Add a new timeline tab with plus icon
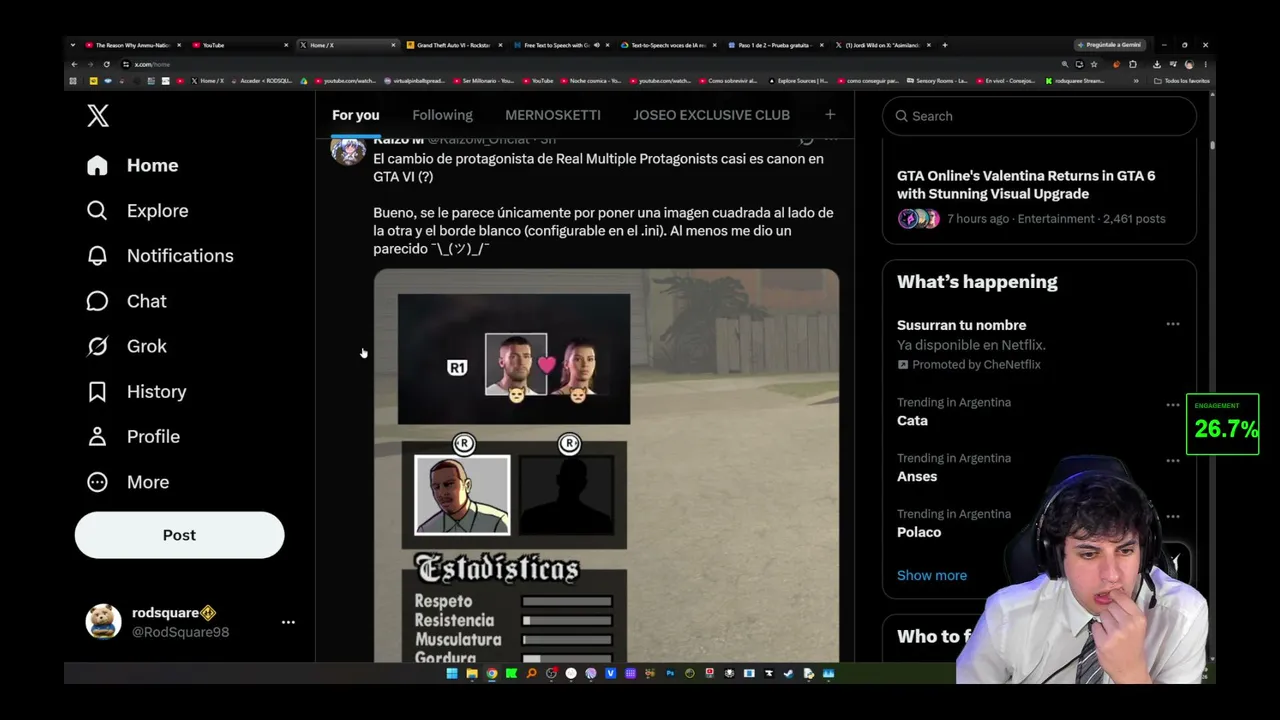1280x720 pixels. click(829, 115)
